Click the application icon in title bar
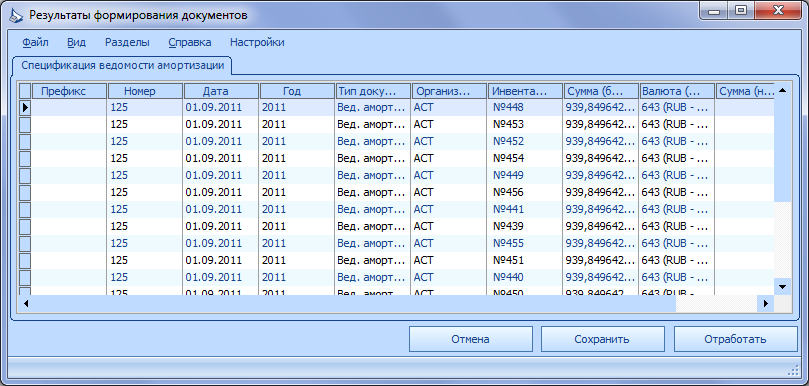 click(x=16, y=15)
